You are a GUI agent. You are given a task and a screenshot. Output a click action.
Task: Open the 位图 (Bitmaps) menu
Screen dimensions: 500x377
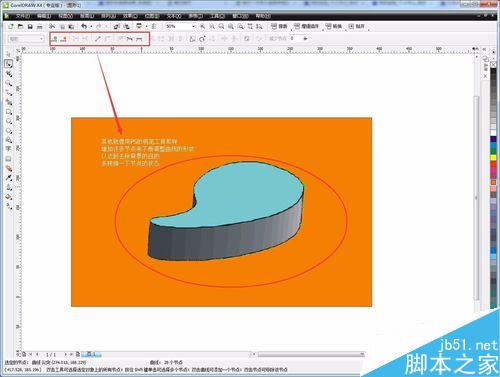(x=152, y=16)
